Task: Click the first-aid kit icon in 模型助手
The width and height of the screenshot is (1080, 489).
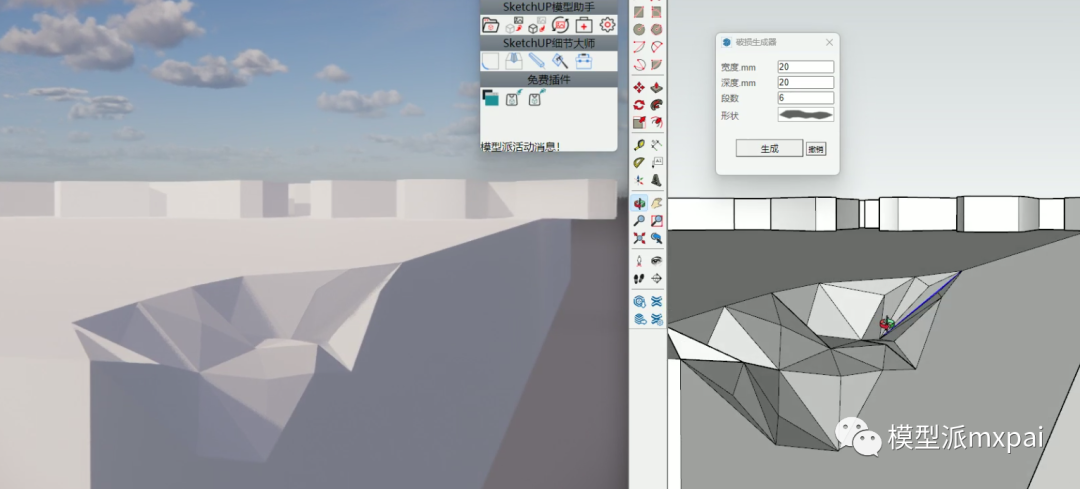Action: tap(584, 25)
